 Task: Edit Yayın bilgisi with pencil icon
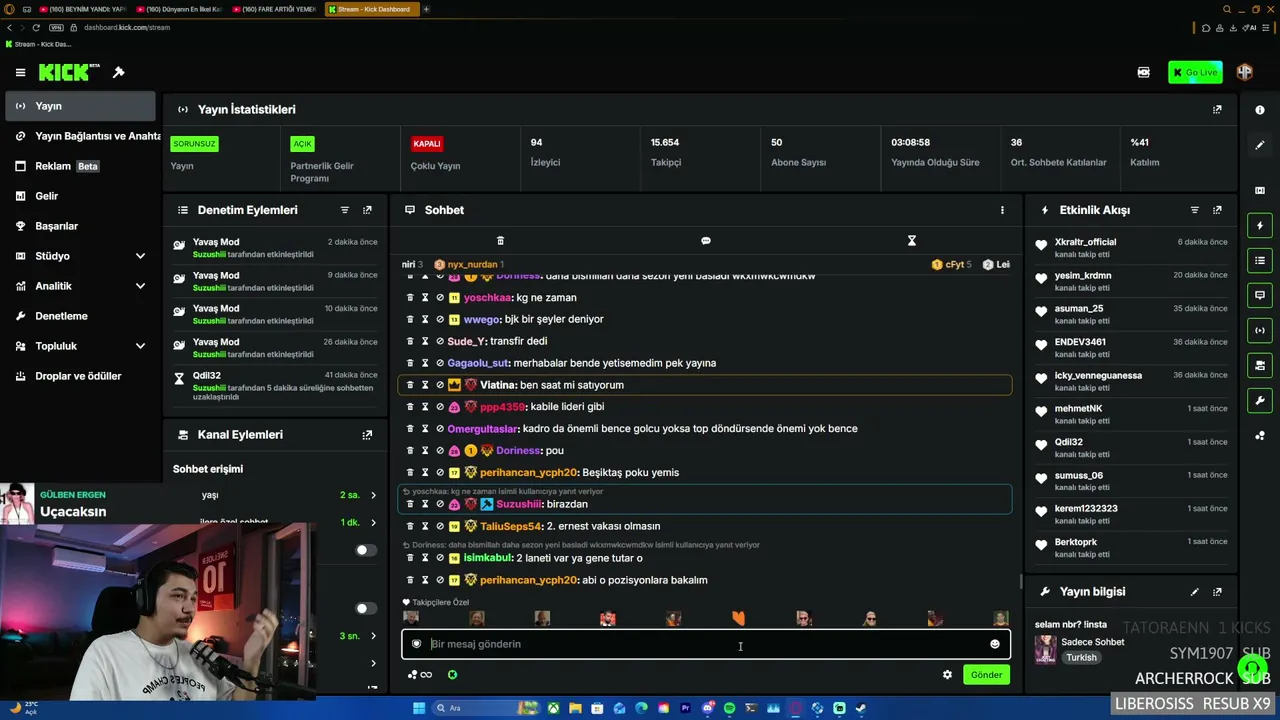tap(1194, 592)
